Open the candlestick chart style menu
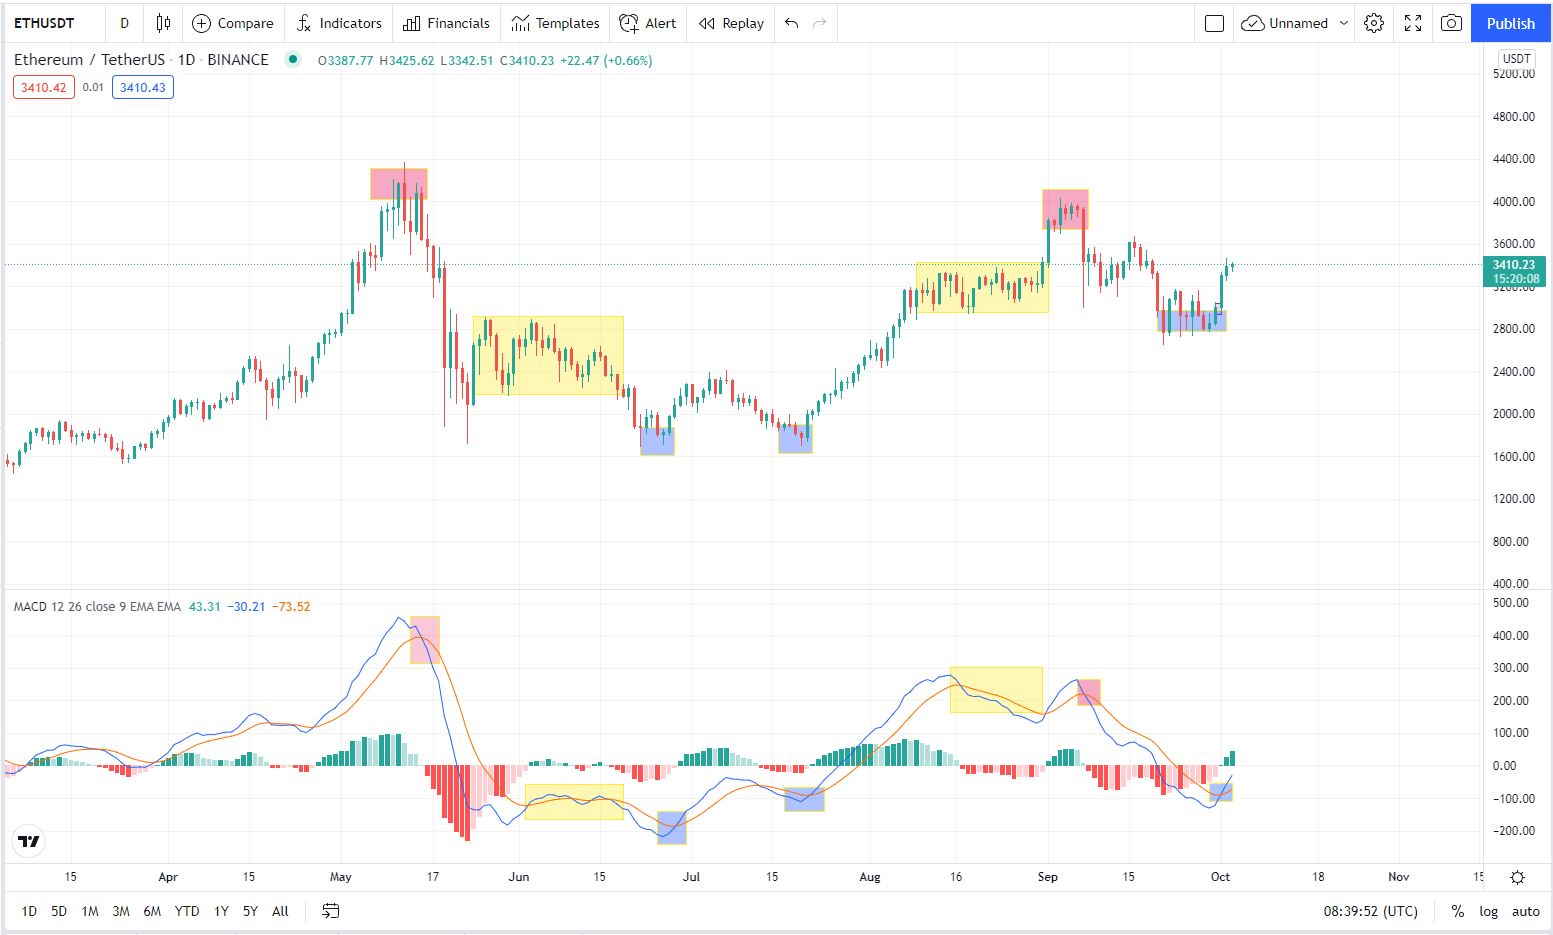 pyautogui.click(x=163, y=23)
